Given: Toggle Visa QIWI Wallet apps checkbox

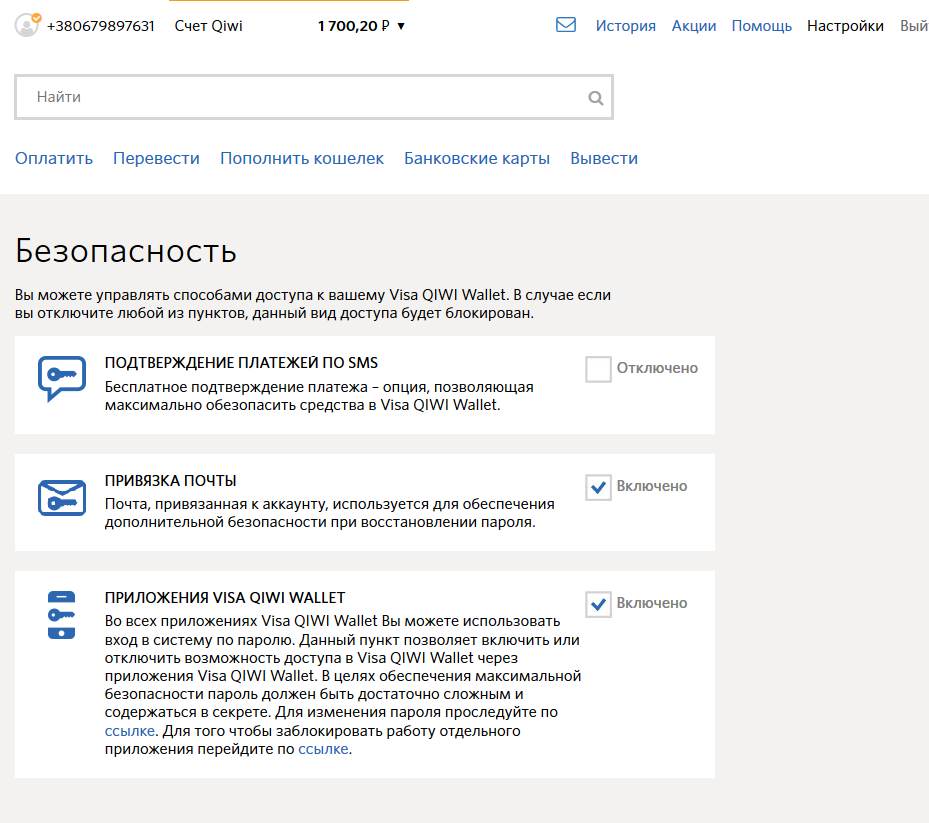Looking at the screenshot, I should [x=598, y=604].
